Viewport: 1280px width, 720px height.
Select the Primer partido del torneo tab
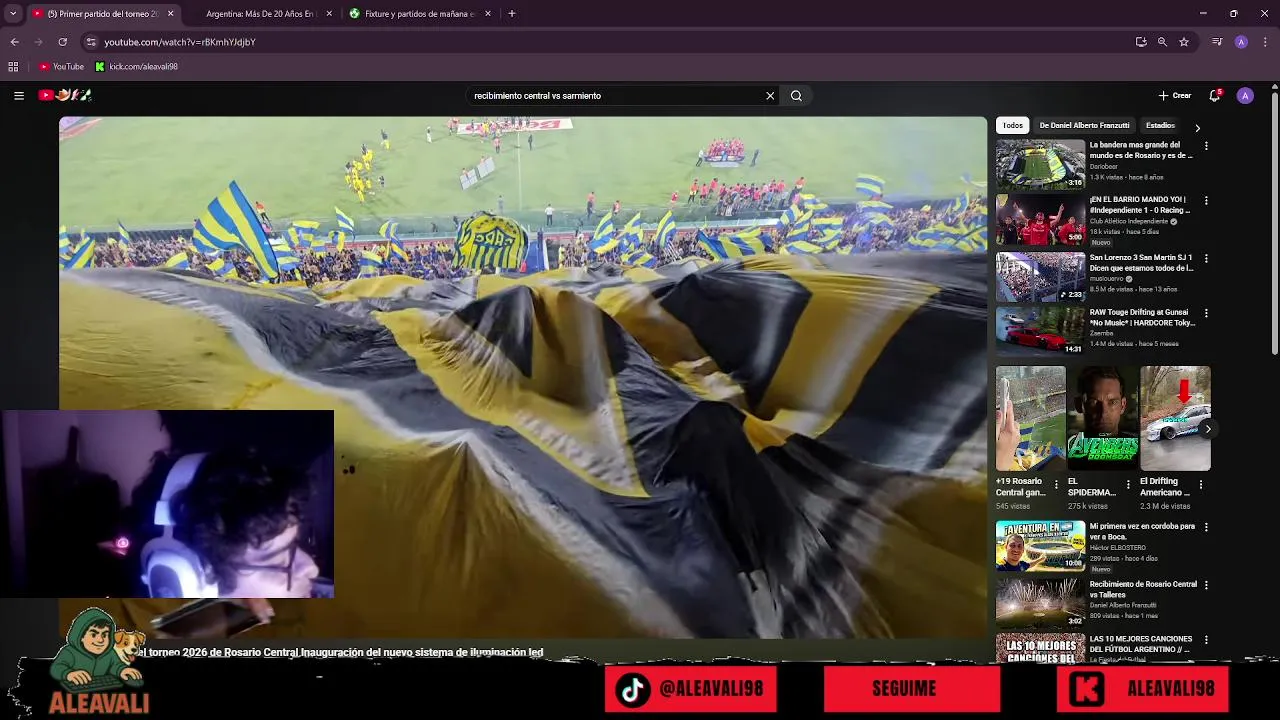[102, 14]
